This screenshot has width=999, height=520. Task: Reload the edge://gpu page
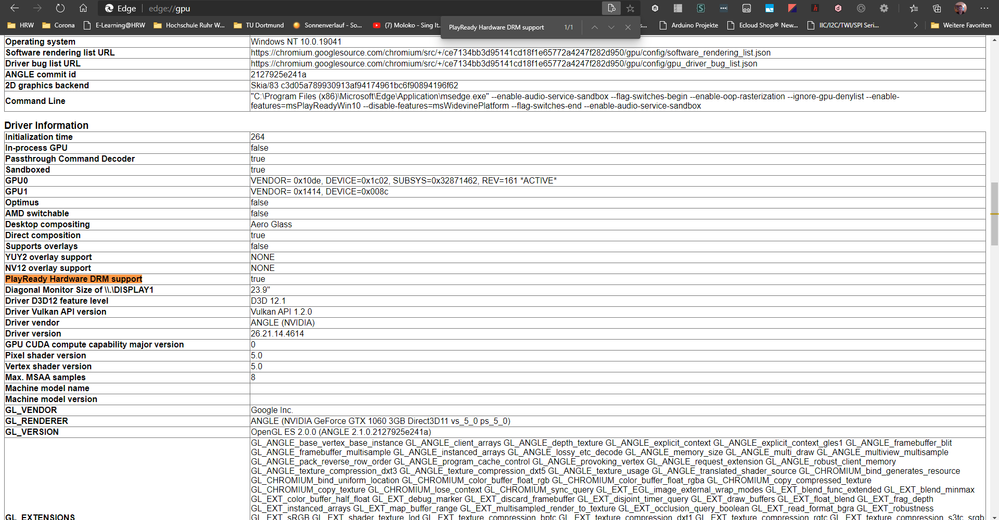coord(60,8)
